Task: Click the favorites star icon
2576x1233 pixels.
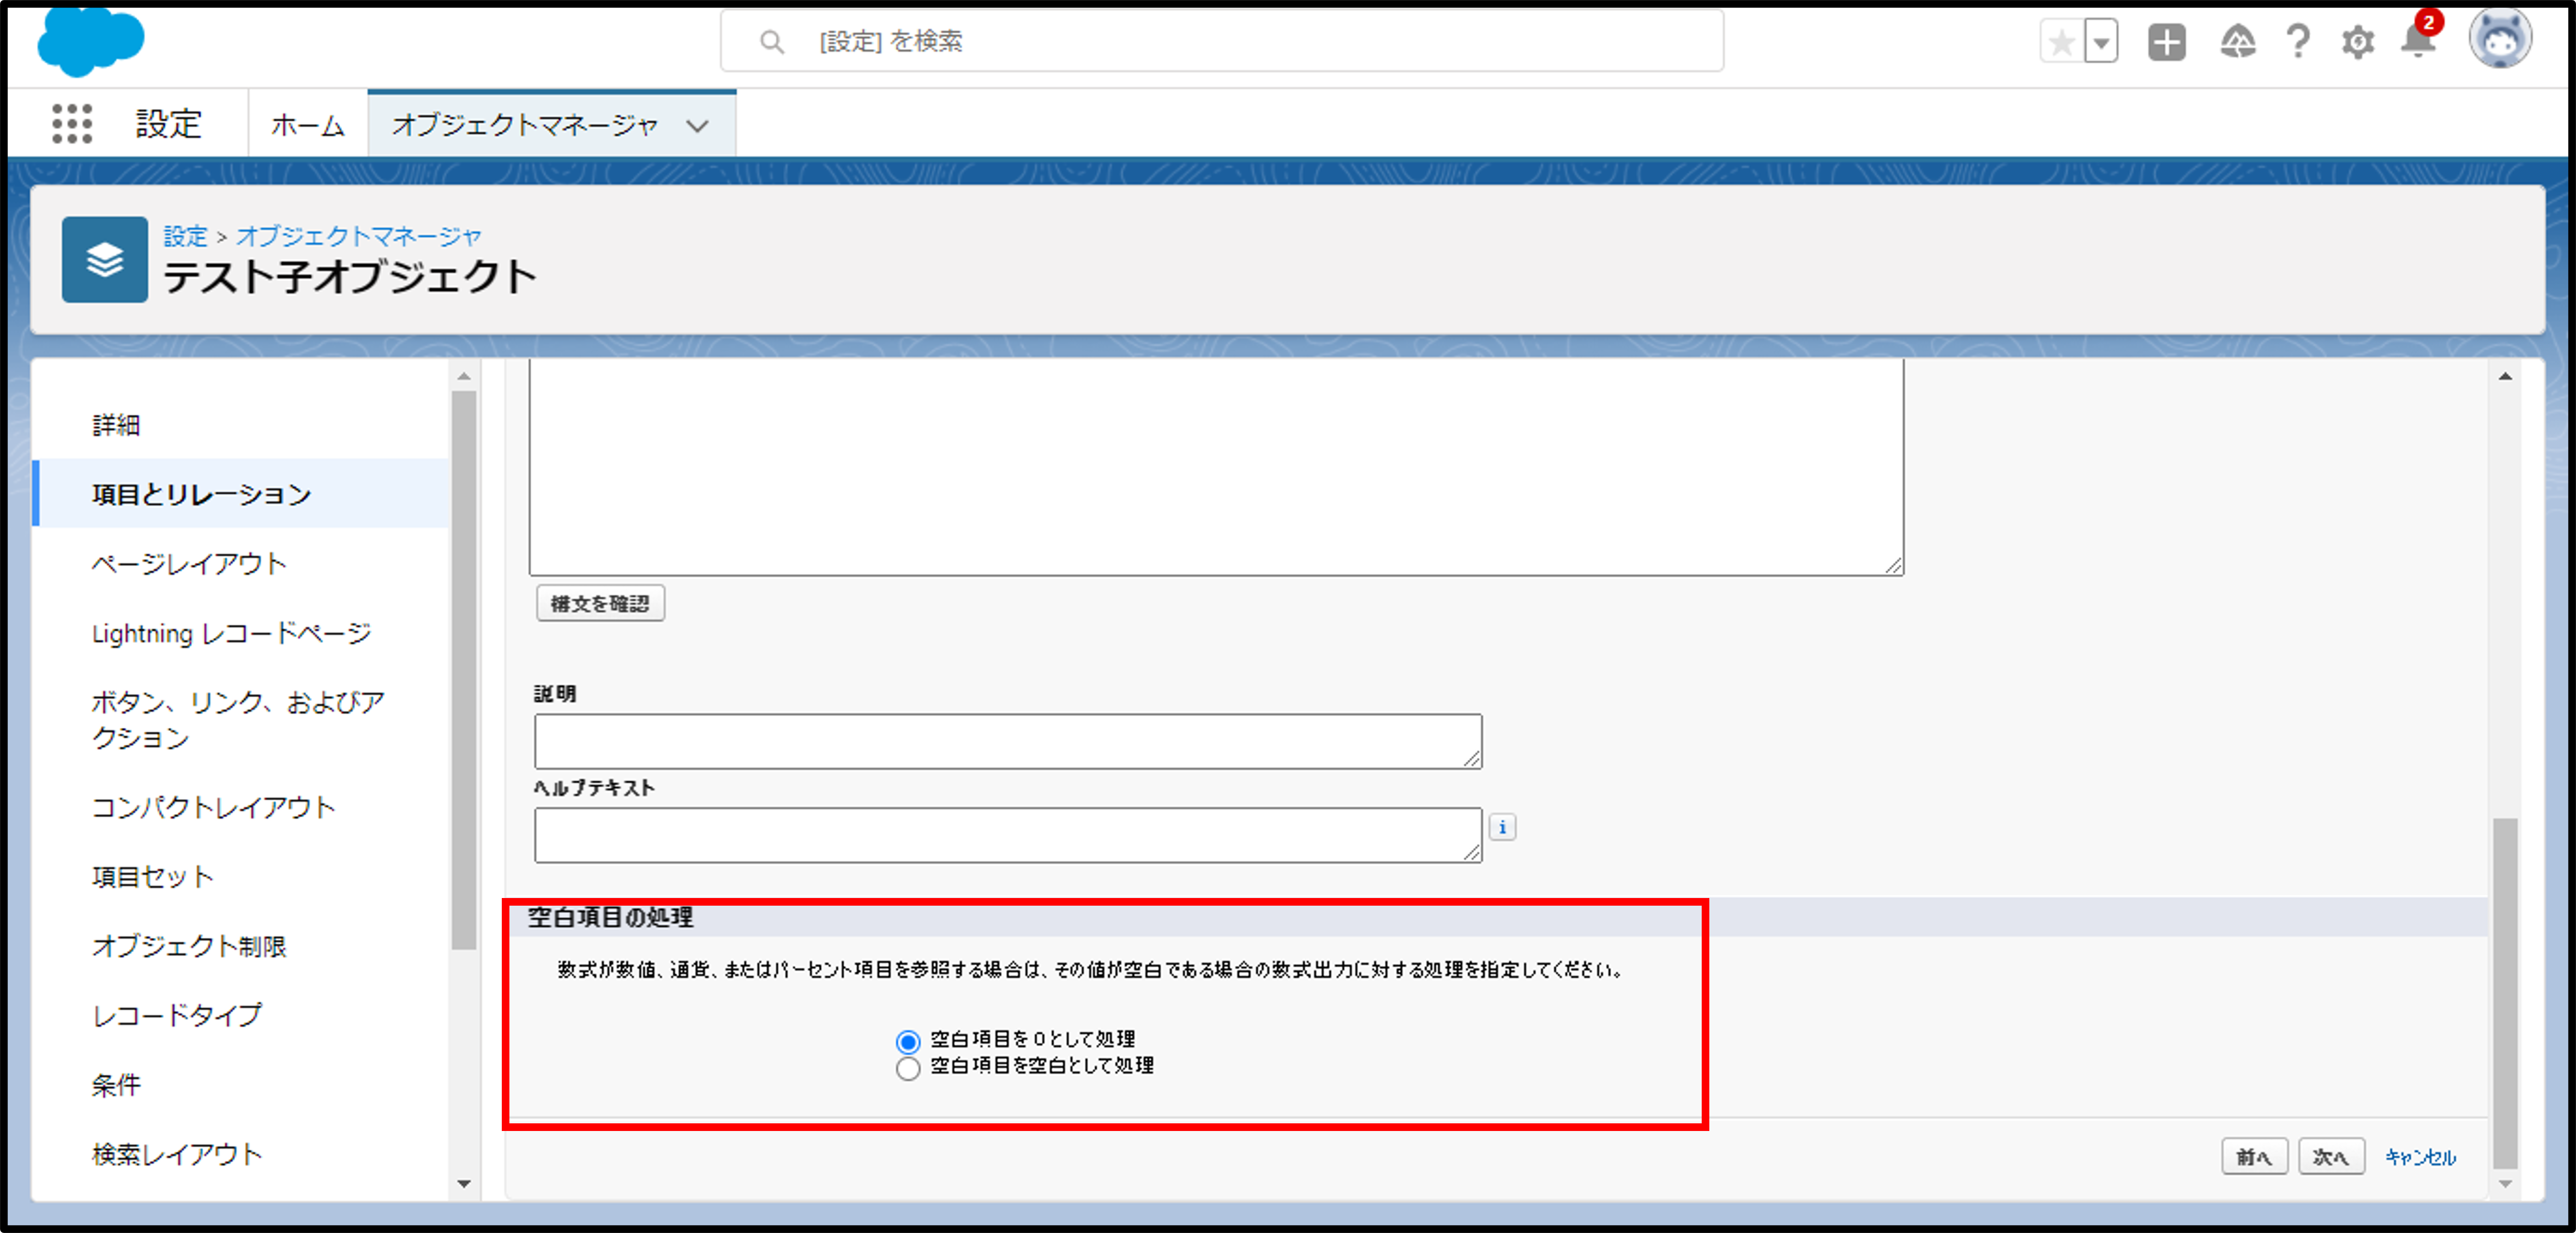Action: [x=2062, y=42]
